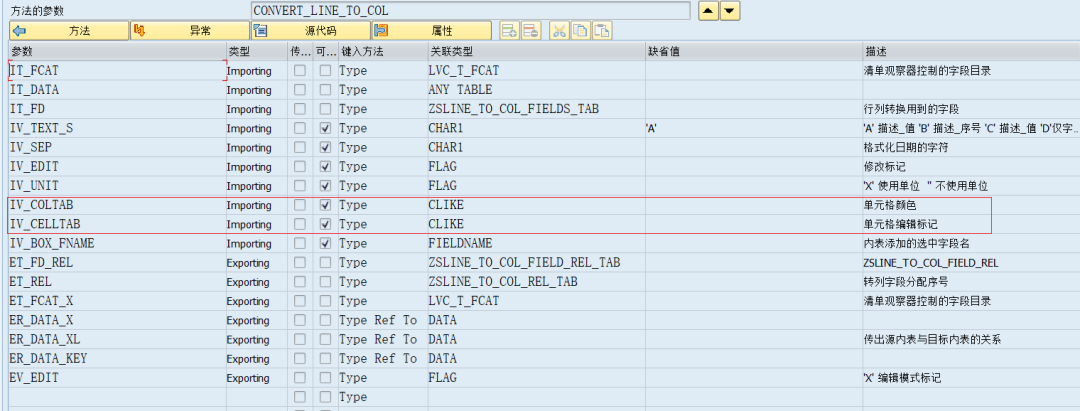Uncheck optional checkbox for IV_BOX_FNAME
The height and width of the screenshot is (411, 1080).
[326, 244]
